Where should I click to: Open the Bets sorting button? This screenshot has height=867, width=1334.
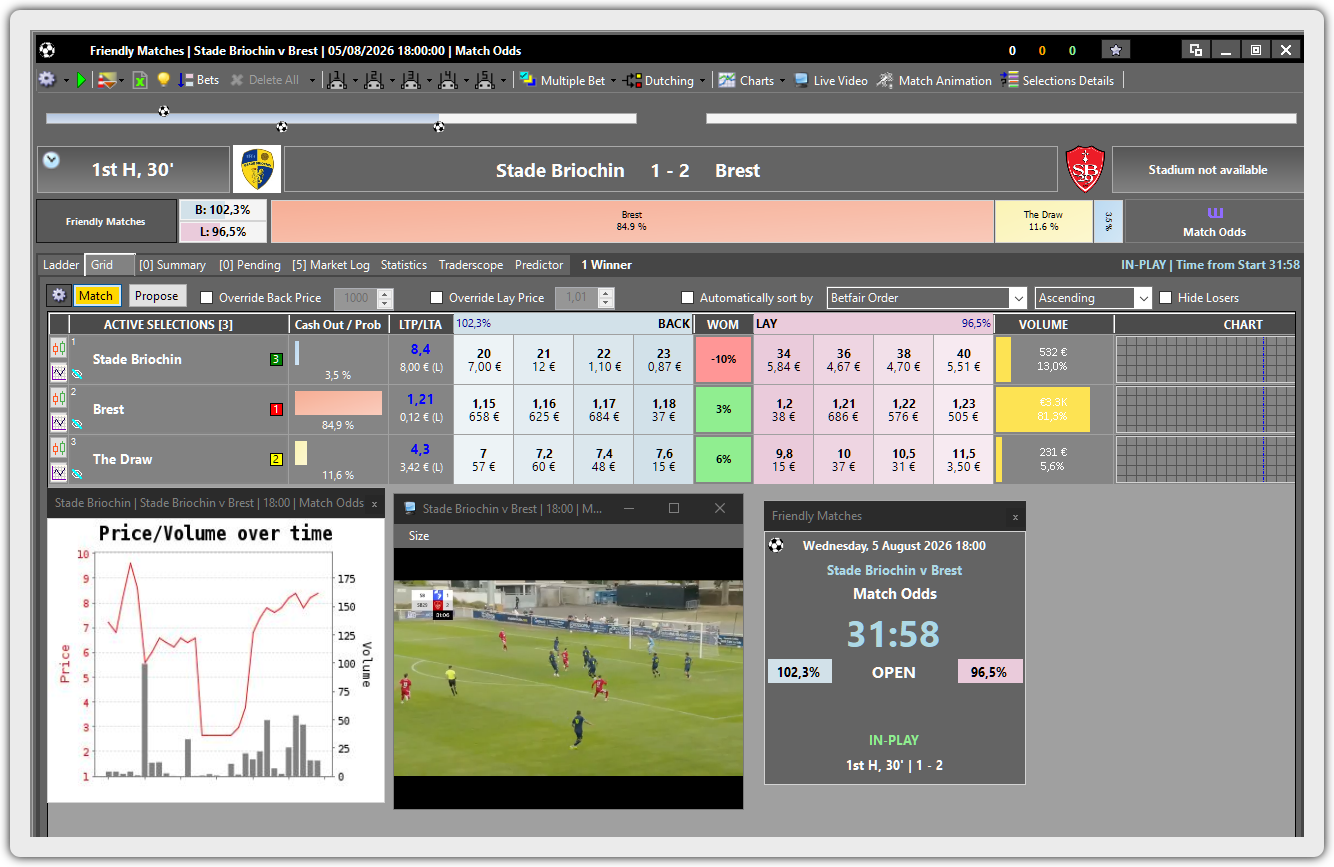[199, 80]
